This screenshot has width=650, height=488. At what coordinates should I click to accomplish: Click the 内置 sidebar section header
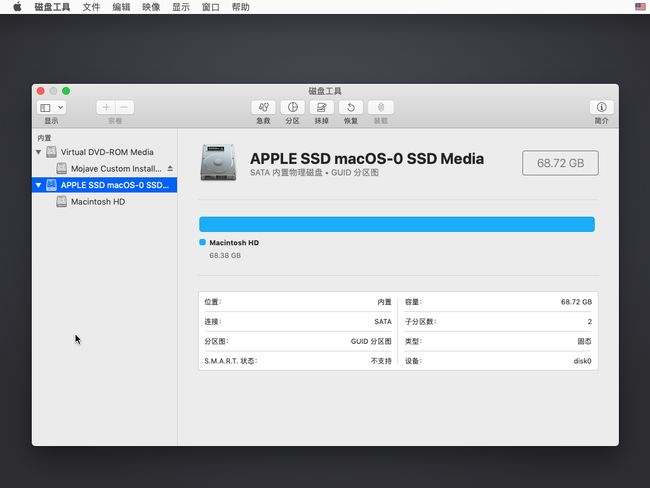(x=44, y=138)
